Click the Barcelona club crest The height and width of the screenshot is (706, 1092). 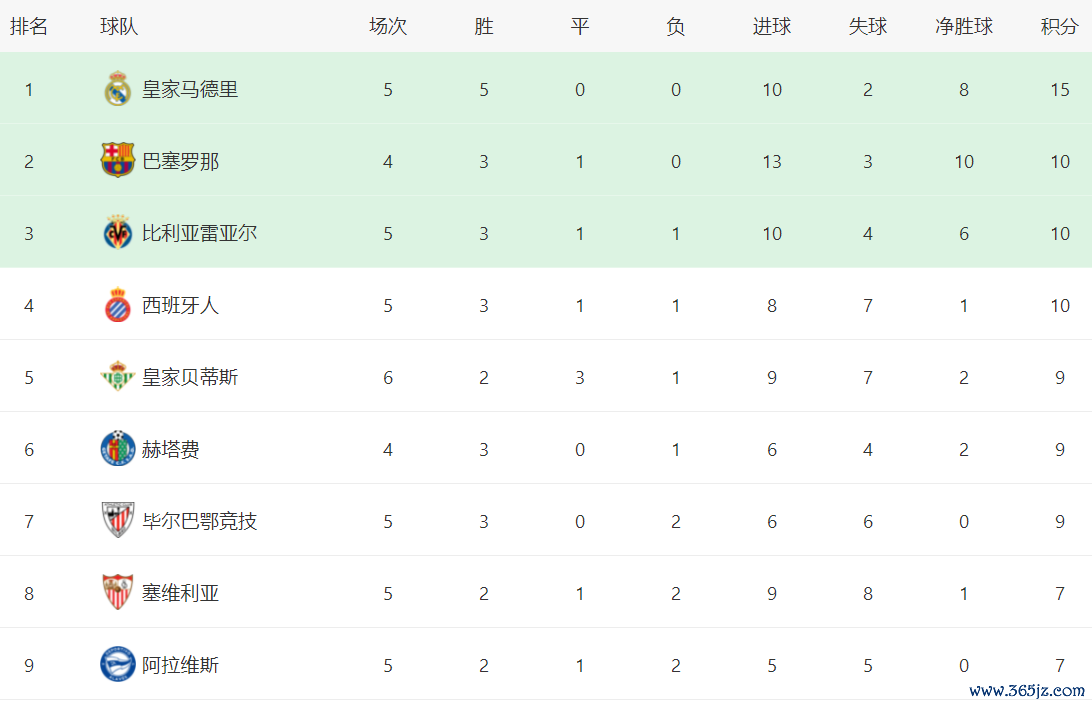coord(118,161)
